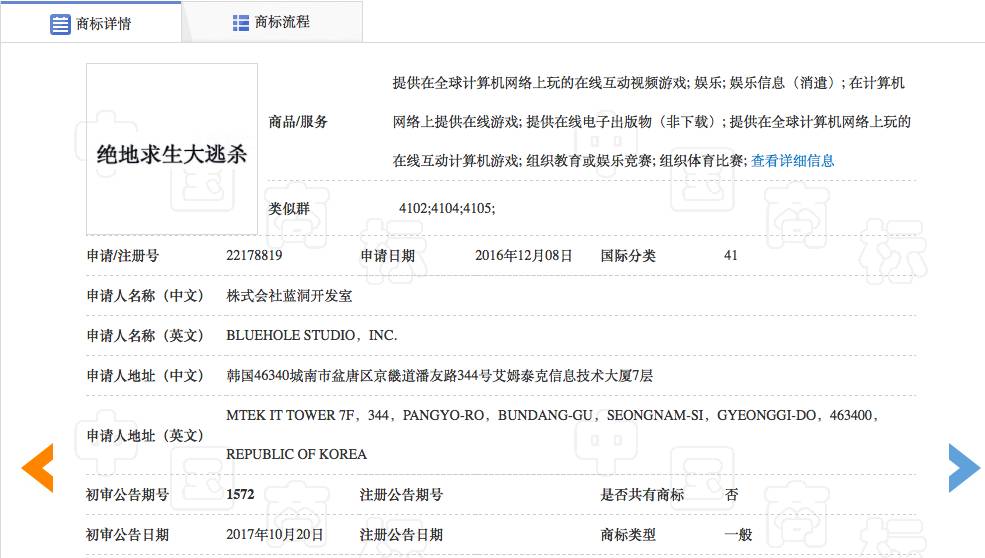
Task: Click the international class value 41
Action: pos(731,255)
